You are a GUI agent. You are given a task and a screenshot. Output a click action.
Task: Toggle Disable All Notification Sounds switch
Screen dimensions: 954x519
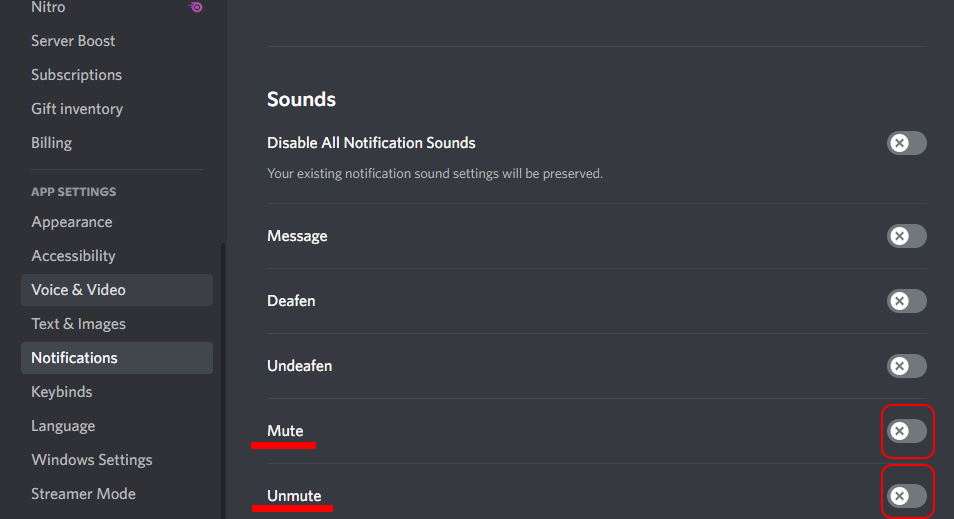906,143
